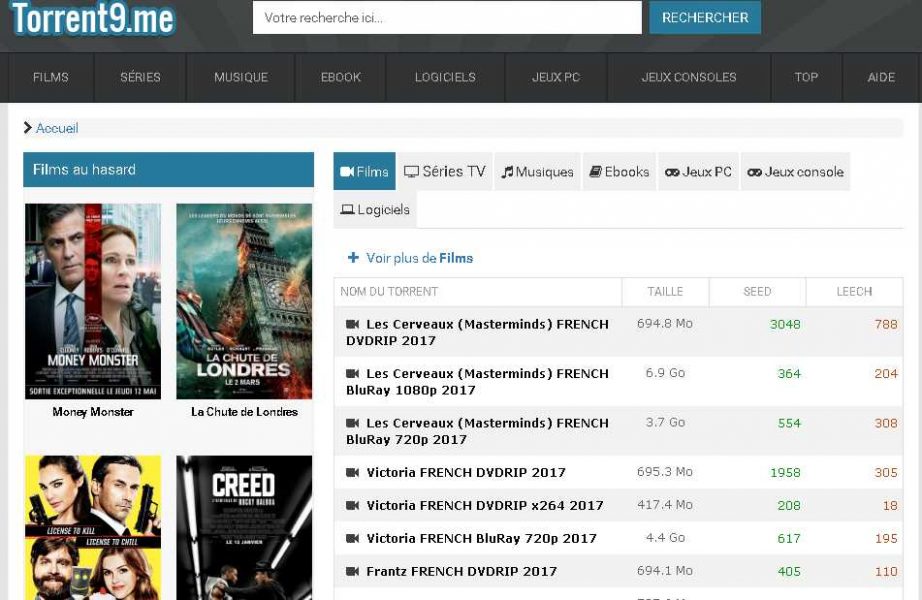Click the gamepad icon beside Jeux console
This screenshot has width=922, height=600.
coord(754,172)
